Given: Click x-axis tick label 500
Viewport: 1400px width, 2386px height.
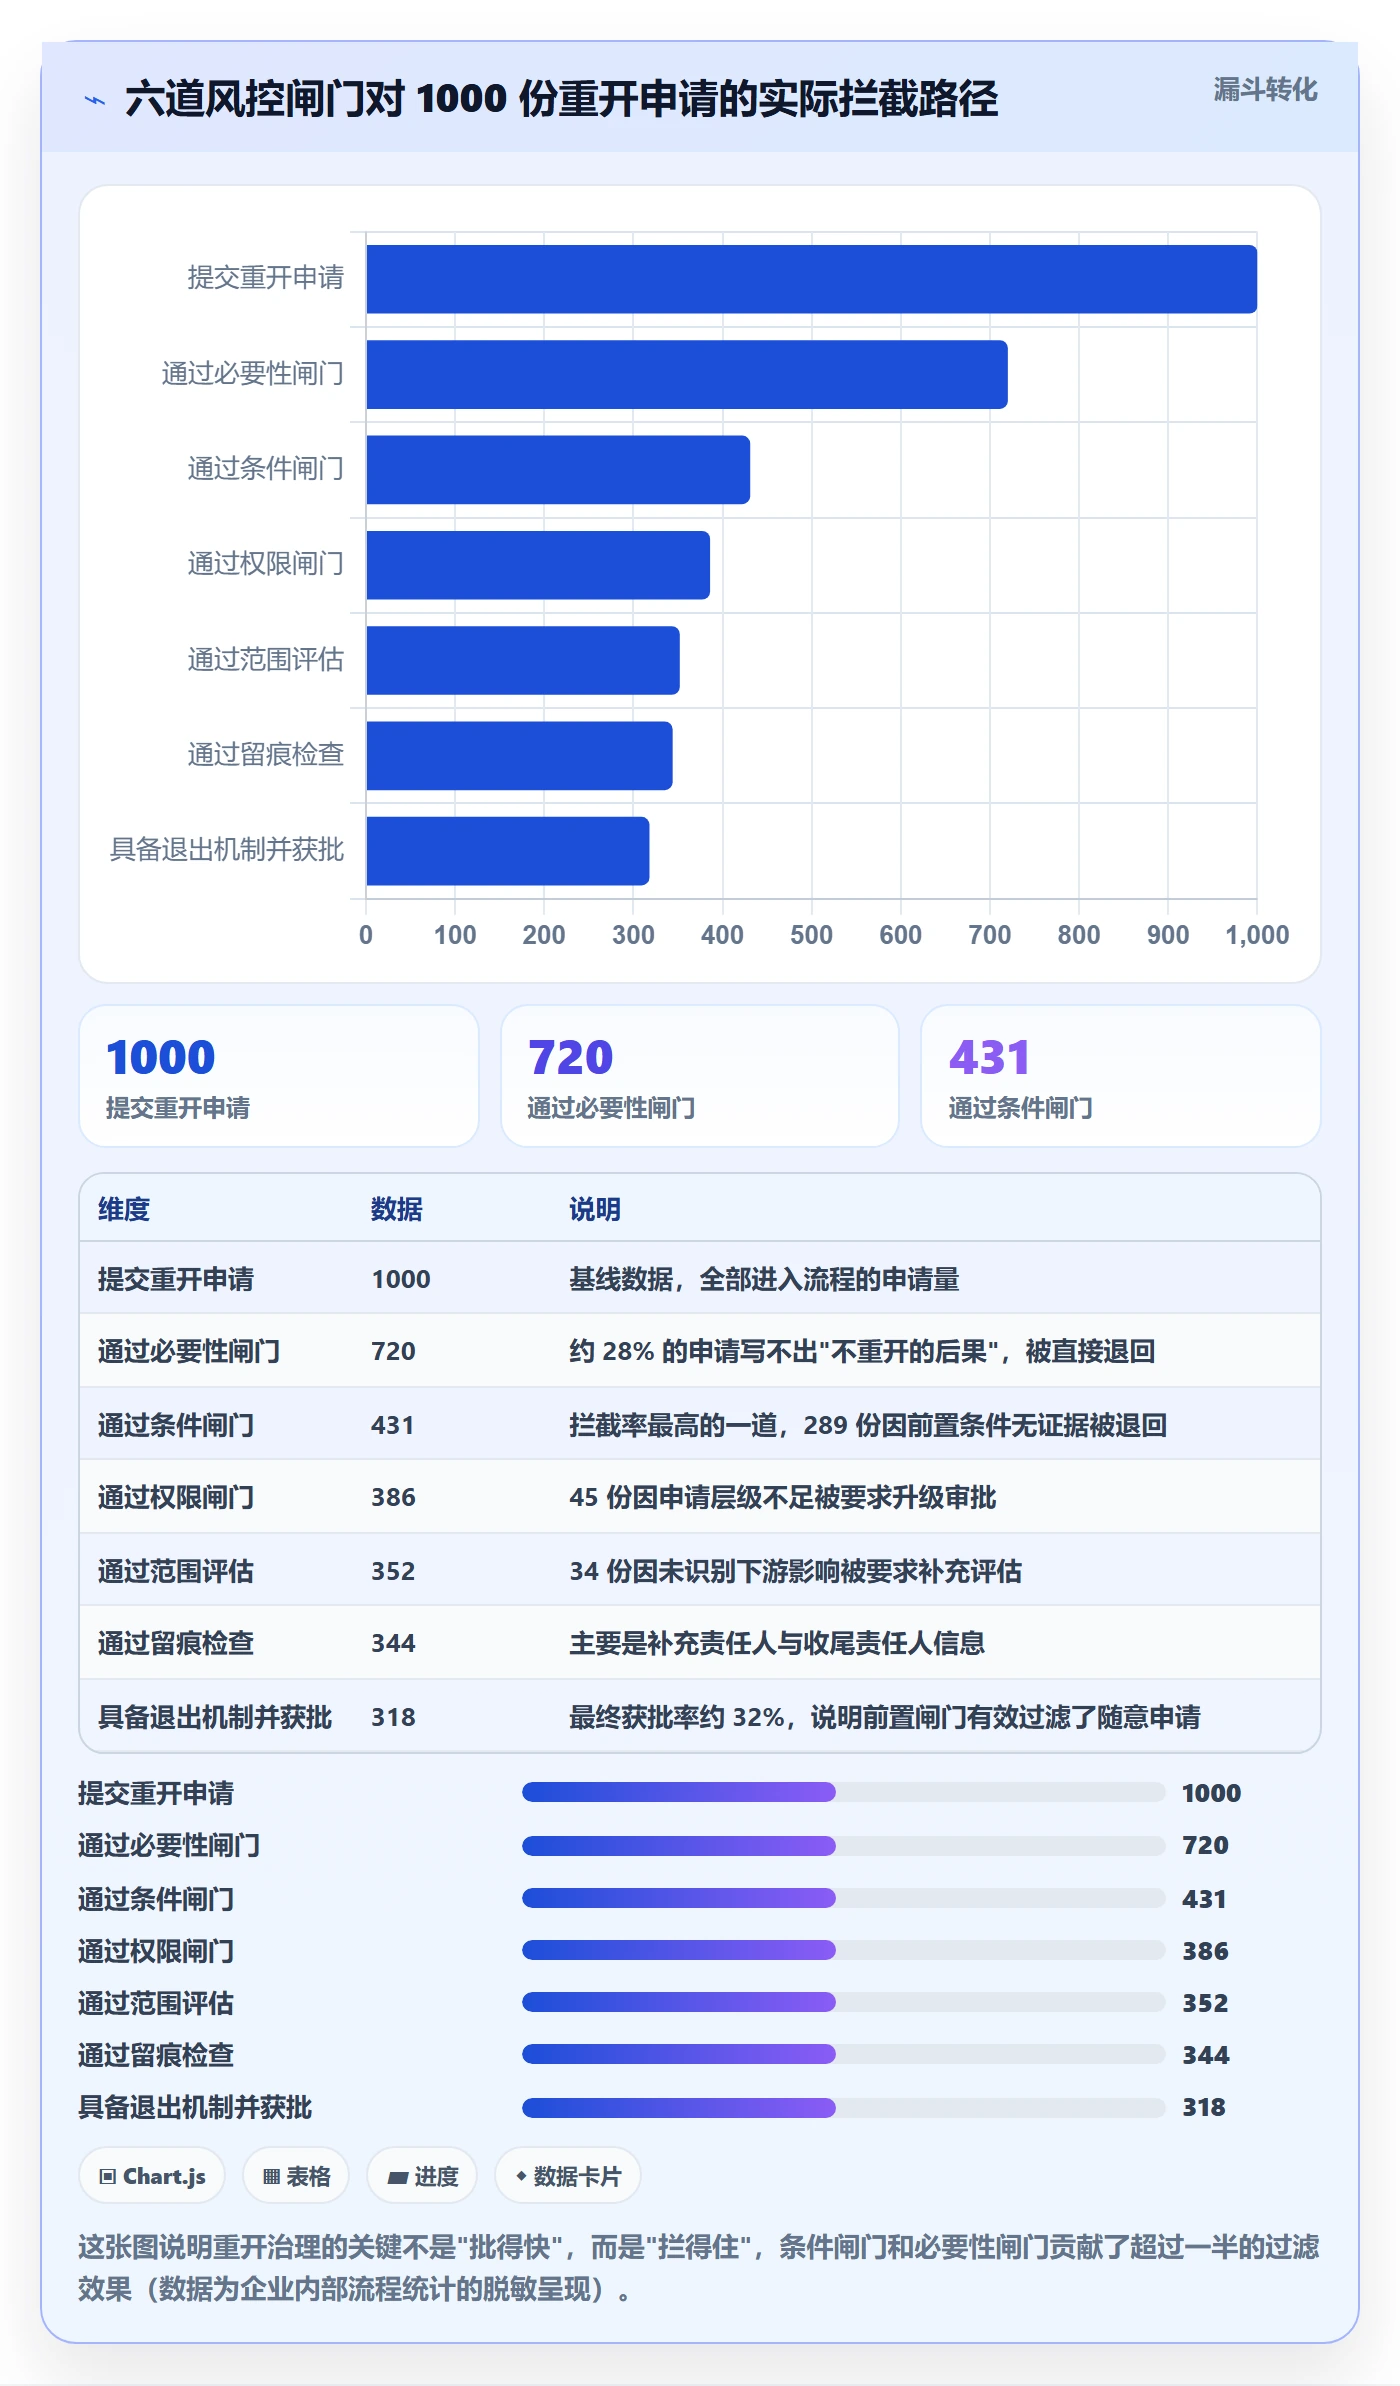Looking at the screenshot, I should 811,935.
